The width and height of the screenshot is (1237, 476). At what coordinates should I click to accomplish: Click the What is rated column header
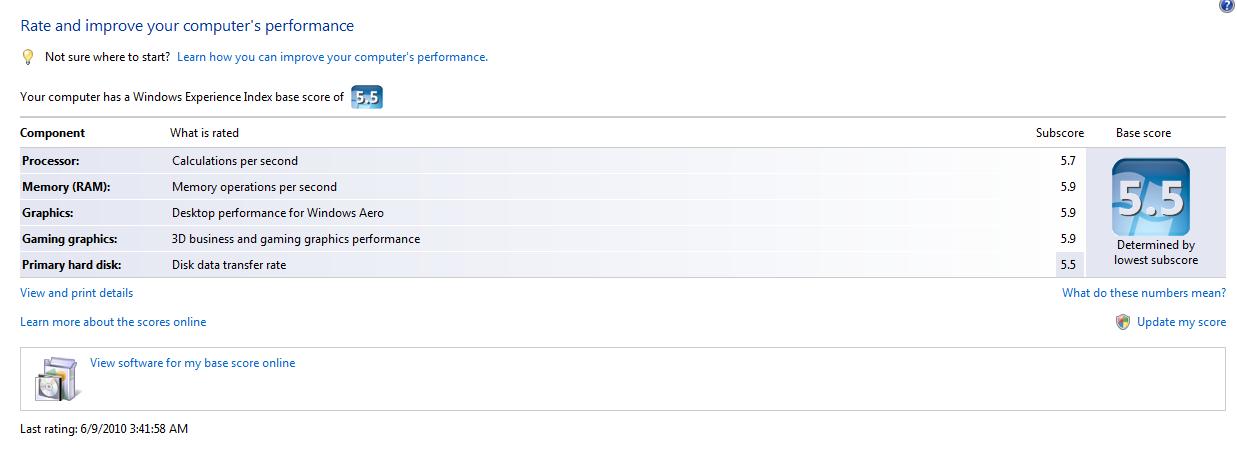(204, 133)
